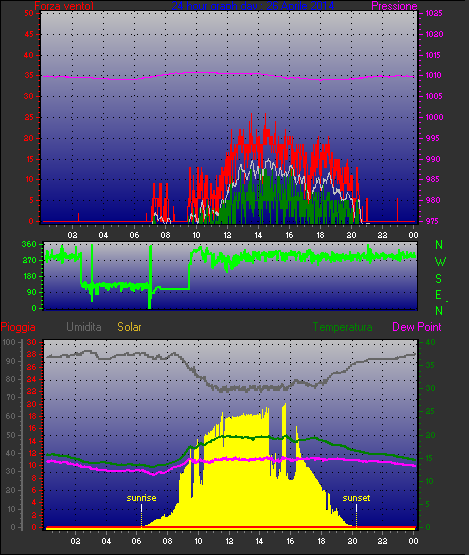Viewport: 469px width, 555px height.
Task: Click the Pioggia legend label
Action: [x=18, y=327]
